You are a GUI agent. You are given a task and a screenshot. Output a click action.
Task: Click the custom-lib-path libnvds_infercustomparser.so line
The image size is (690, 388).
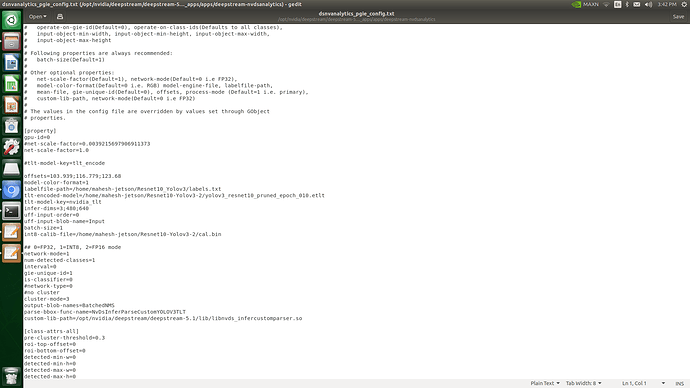163,318
